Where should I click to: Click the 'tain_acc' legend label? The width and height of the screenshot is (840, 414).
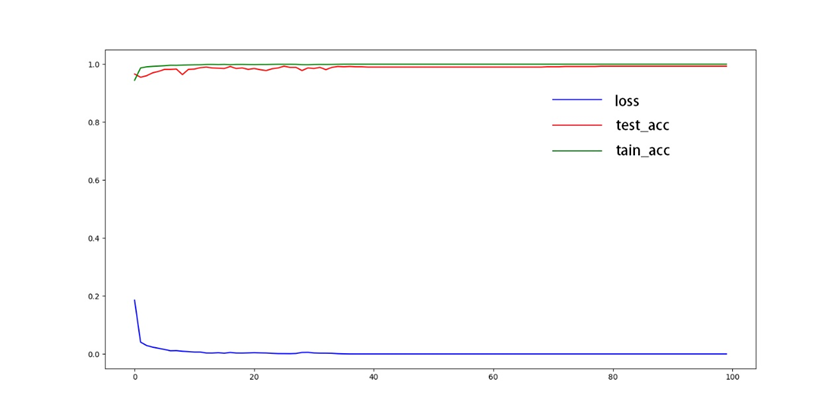643,151
